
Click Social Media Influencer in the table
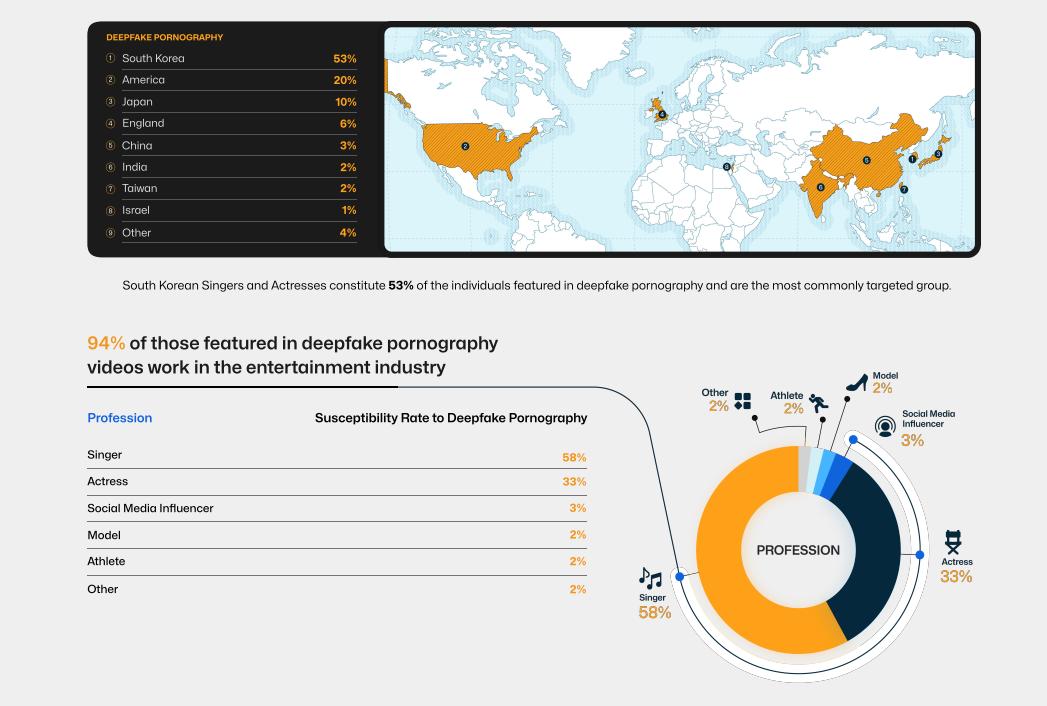coord(150,508)
